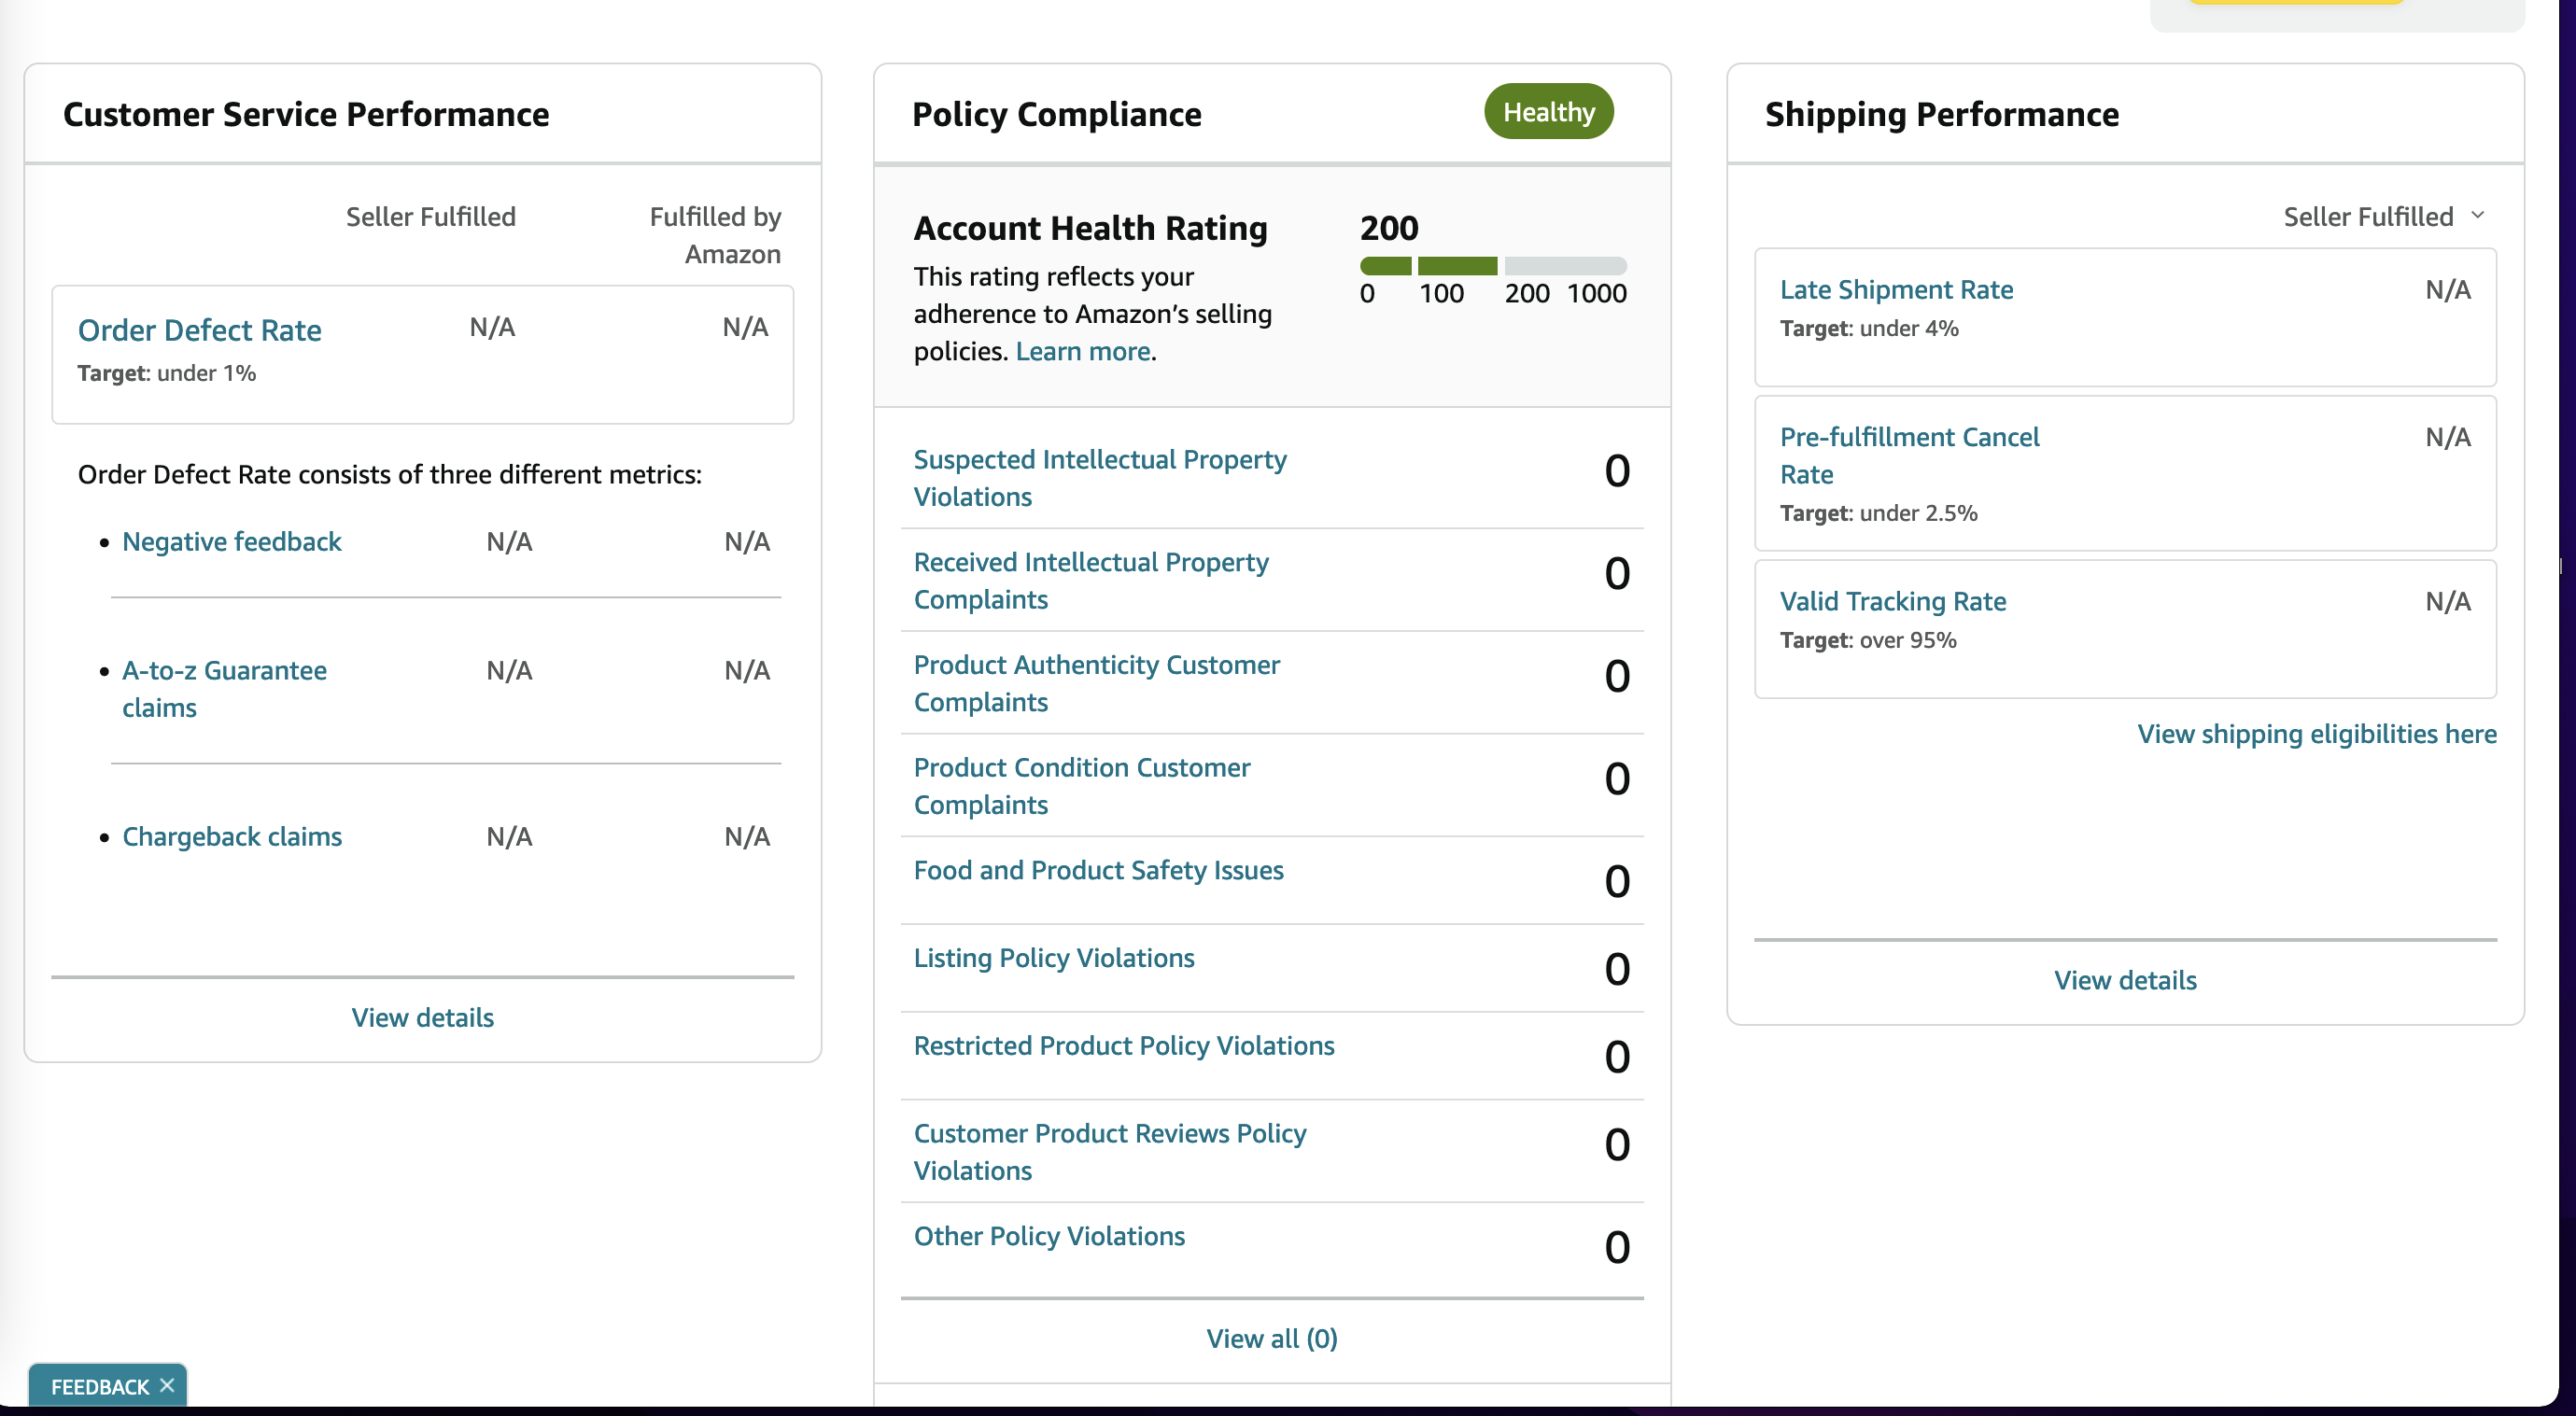Click the Healthy status badge
2576x1416 pixels.
[1548, 112]
